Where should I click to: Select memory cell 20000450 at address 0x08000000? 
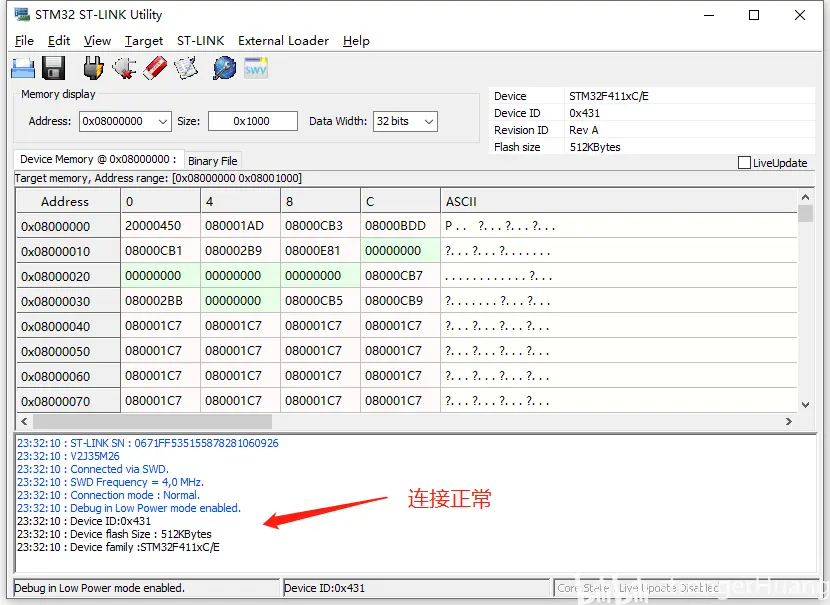tap(153, 226)
